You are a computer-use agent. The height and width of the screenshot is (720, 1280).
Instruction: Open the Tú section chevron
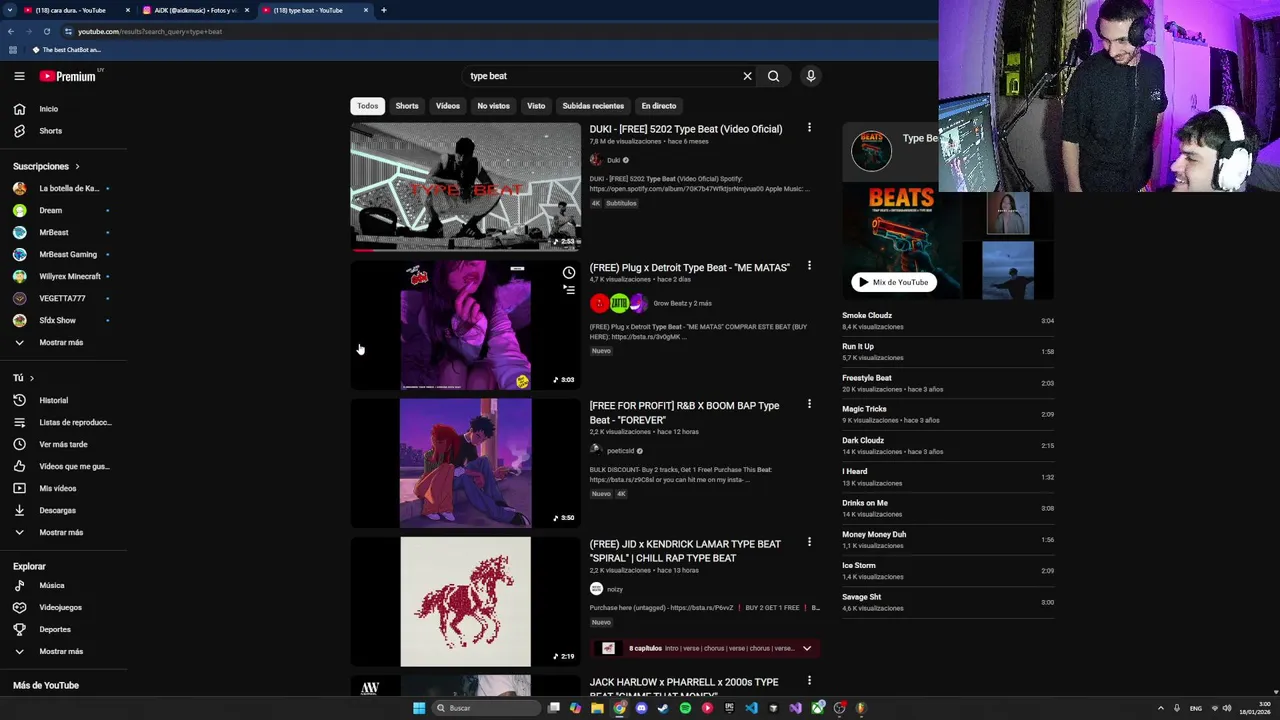coord(31,378)
